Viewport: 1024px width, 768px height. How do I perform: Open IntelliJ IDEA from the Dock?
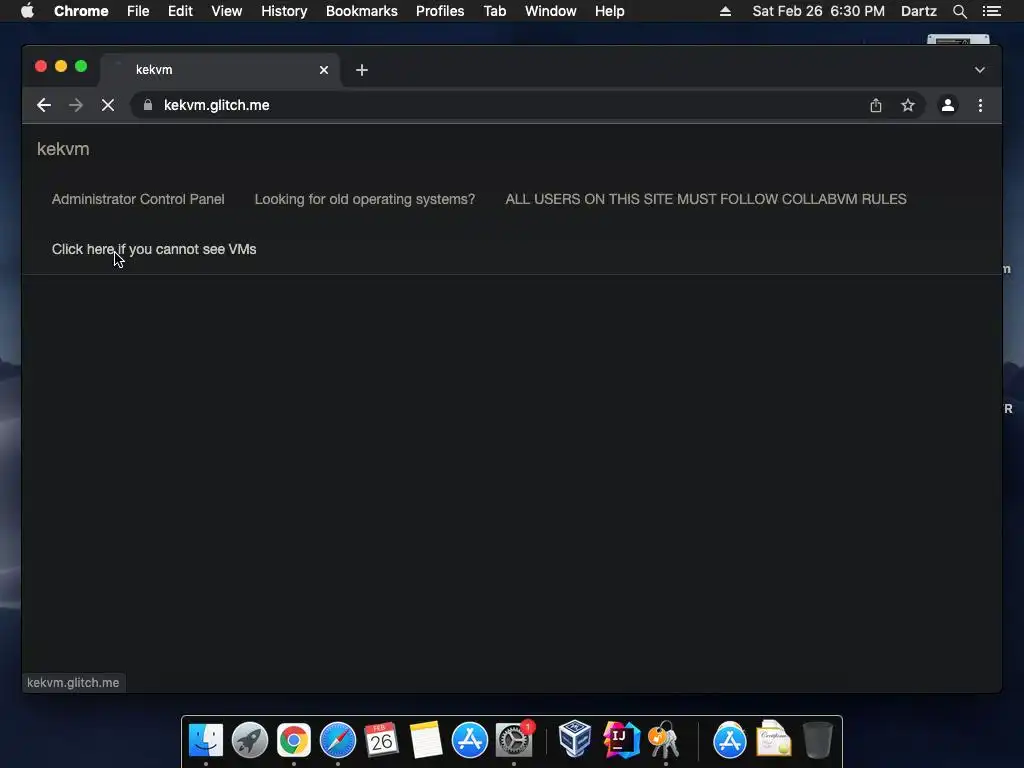620,740
